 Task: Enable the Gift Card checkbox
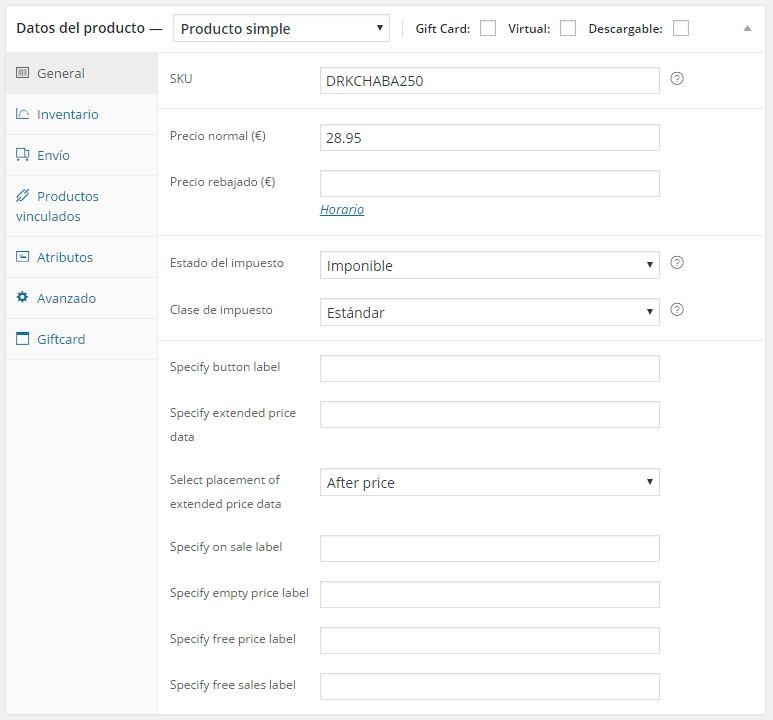pos(488,28)
